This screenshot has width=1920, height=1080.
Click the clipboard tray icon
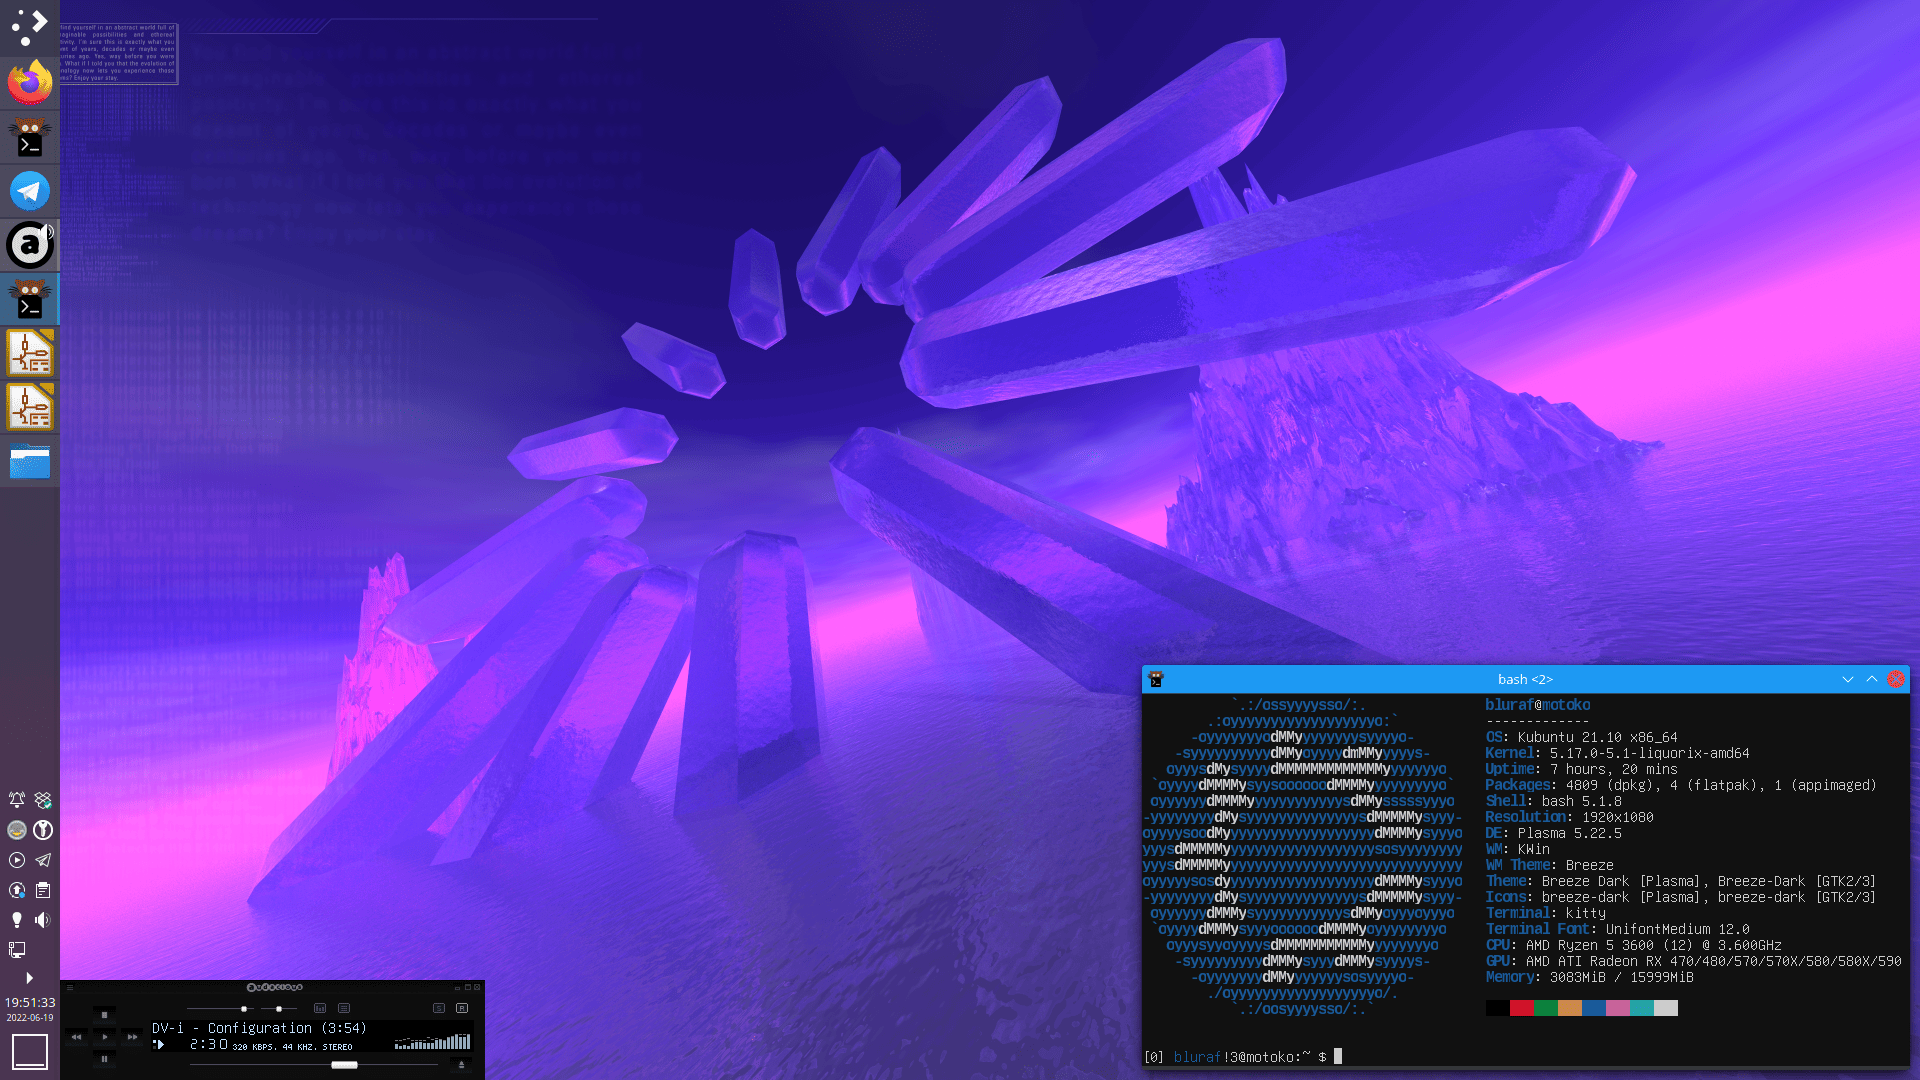coord(43,890)
